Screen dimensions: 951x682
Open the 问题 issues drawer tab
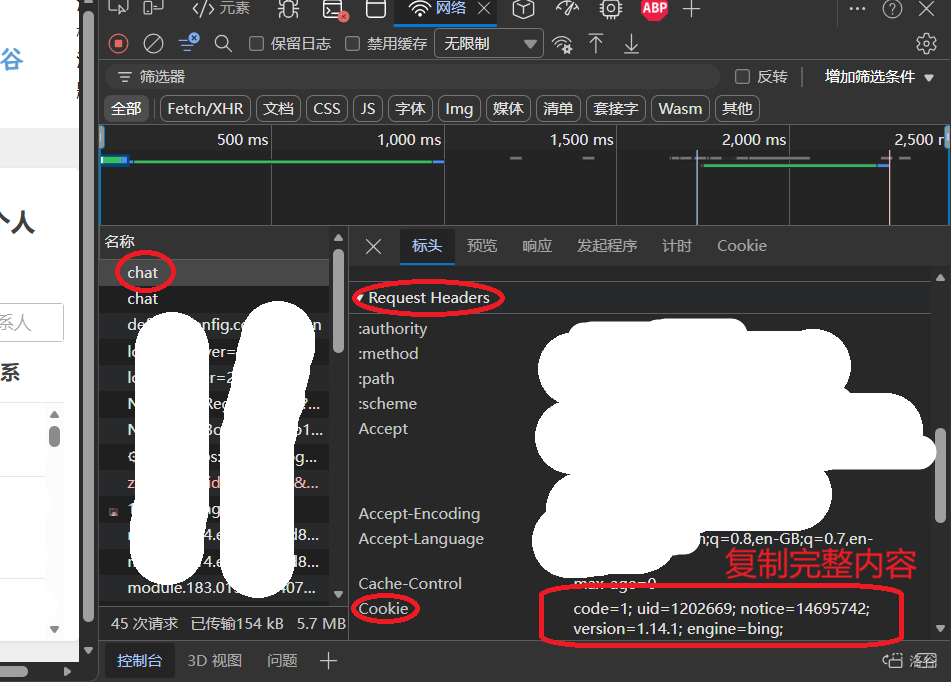pos(283,661)
